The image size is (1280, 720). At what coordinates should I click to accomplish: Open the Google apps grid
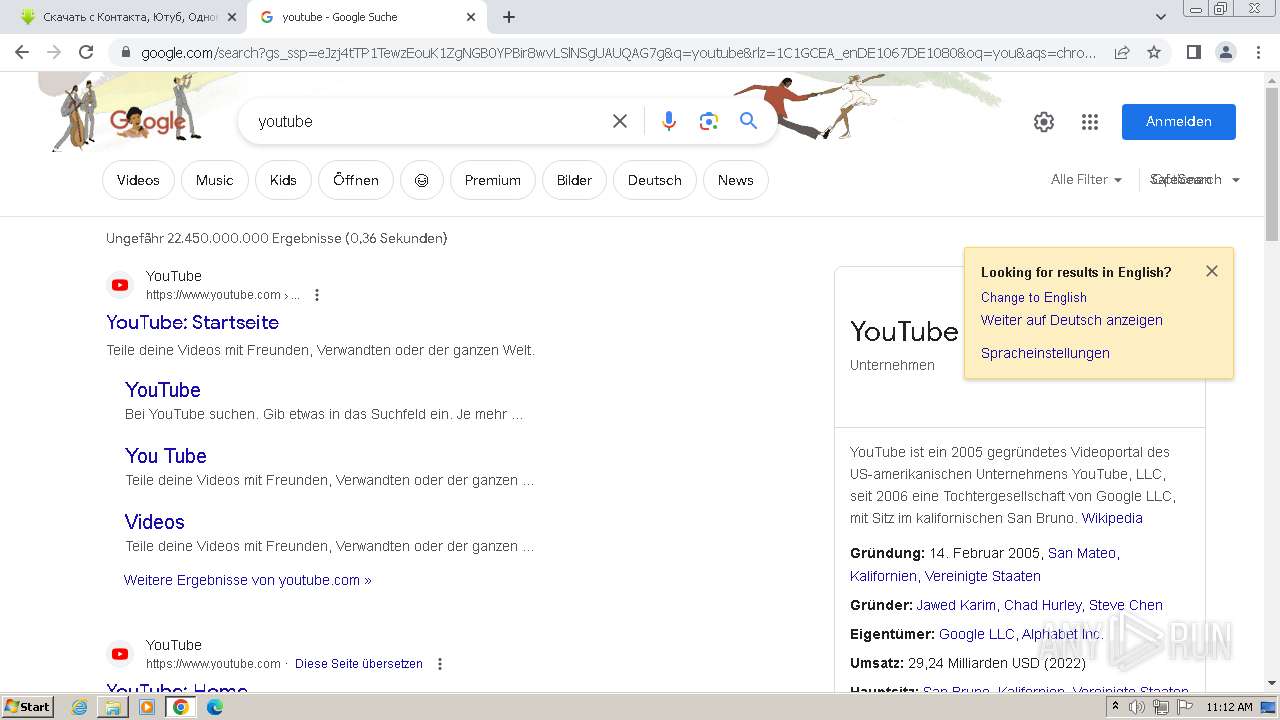pyautogui.click(x=1090, y=122)
